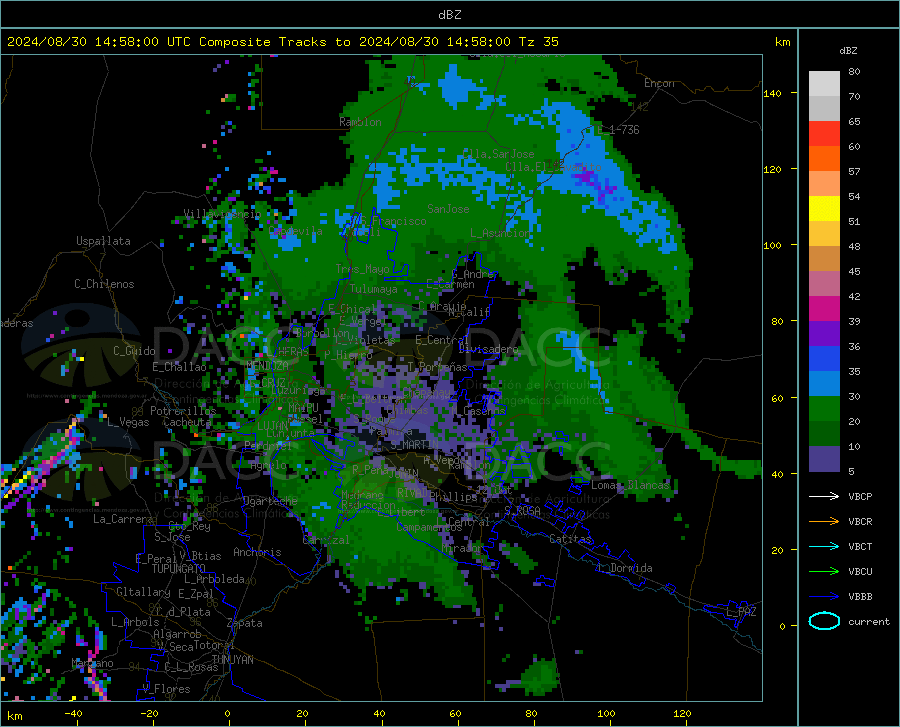Image resolution: width=900 pixels, height=727 pixels.
Task: Click the Catitas place label
Action: pos(570,539)
